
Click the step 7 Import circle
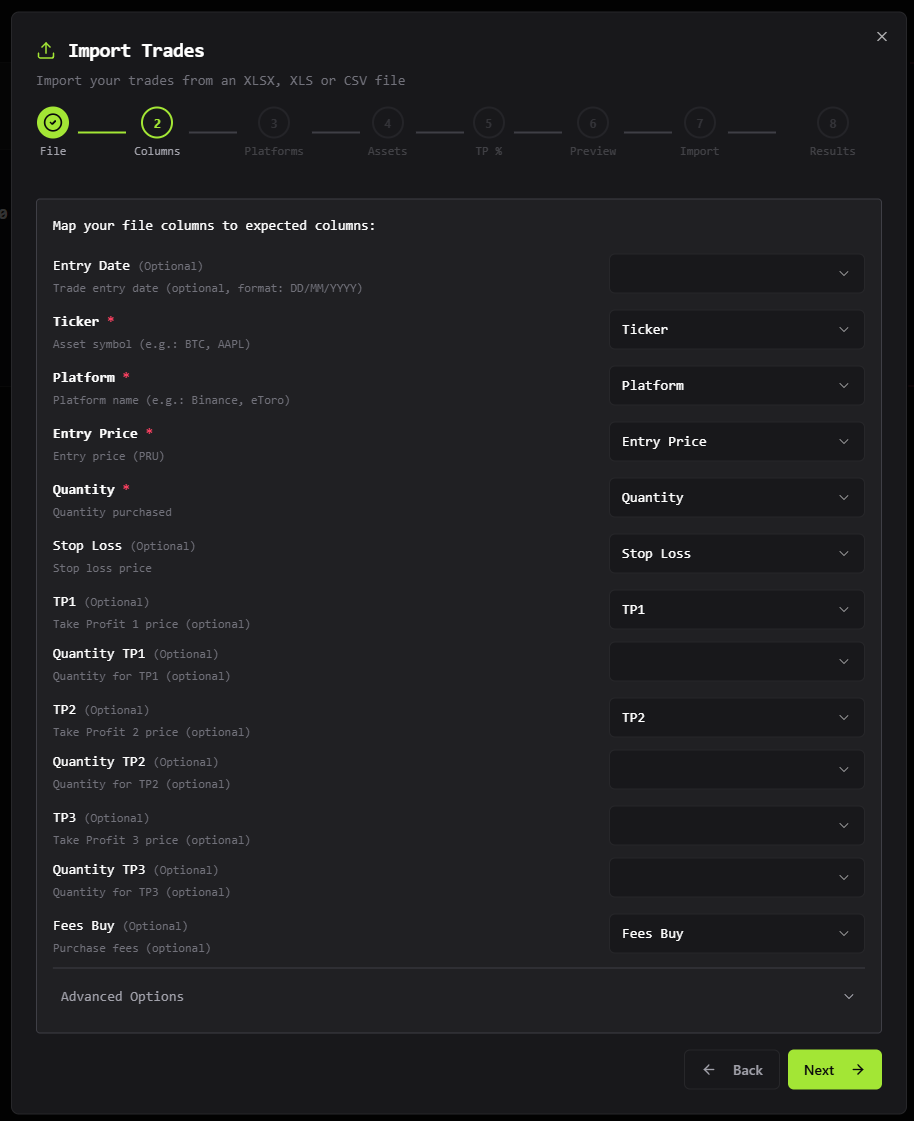tap(700, 123)
